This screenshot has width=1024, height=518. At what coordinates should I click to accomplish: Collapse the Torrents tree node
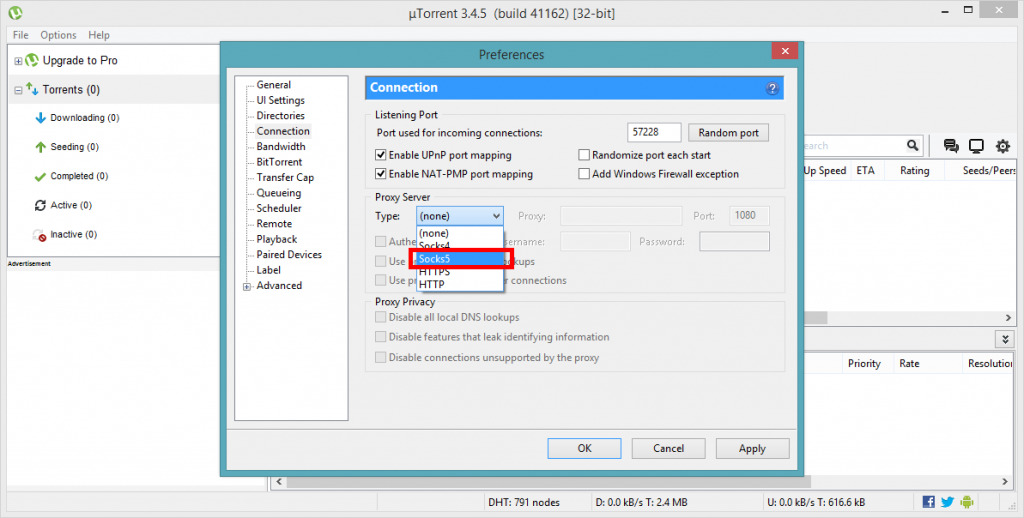tap(18, 90)
